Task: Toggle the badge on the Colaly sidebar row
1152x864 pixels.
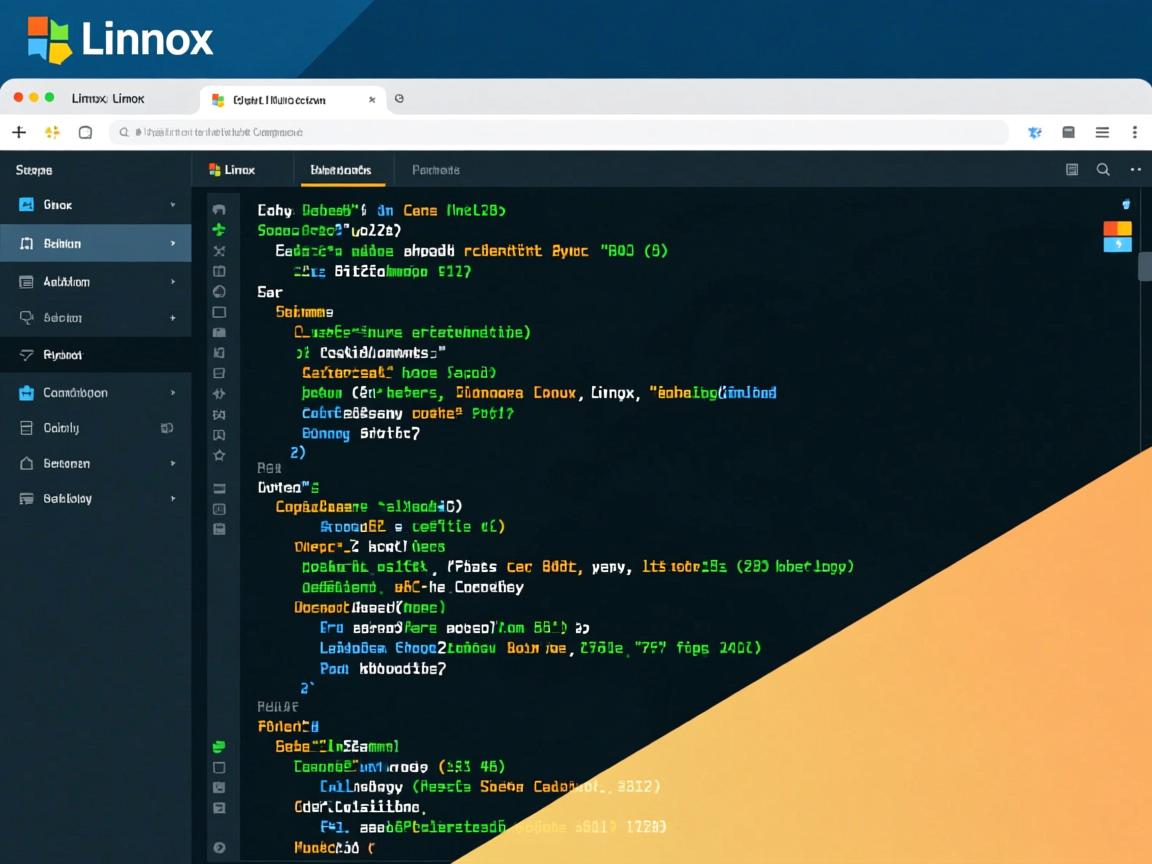Action: tap(167, 428)
